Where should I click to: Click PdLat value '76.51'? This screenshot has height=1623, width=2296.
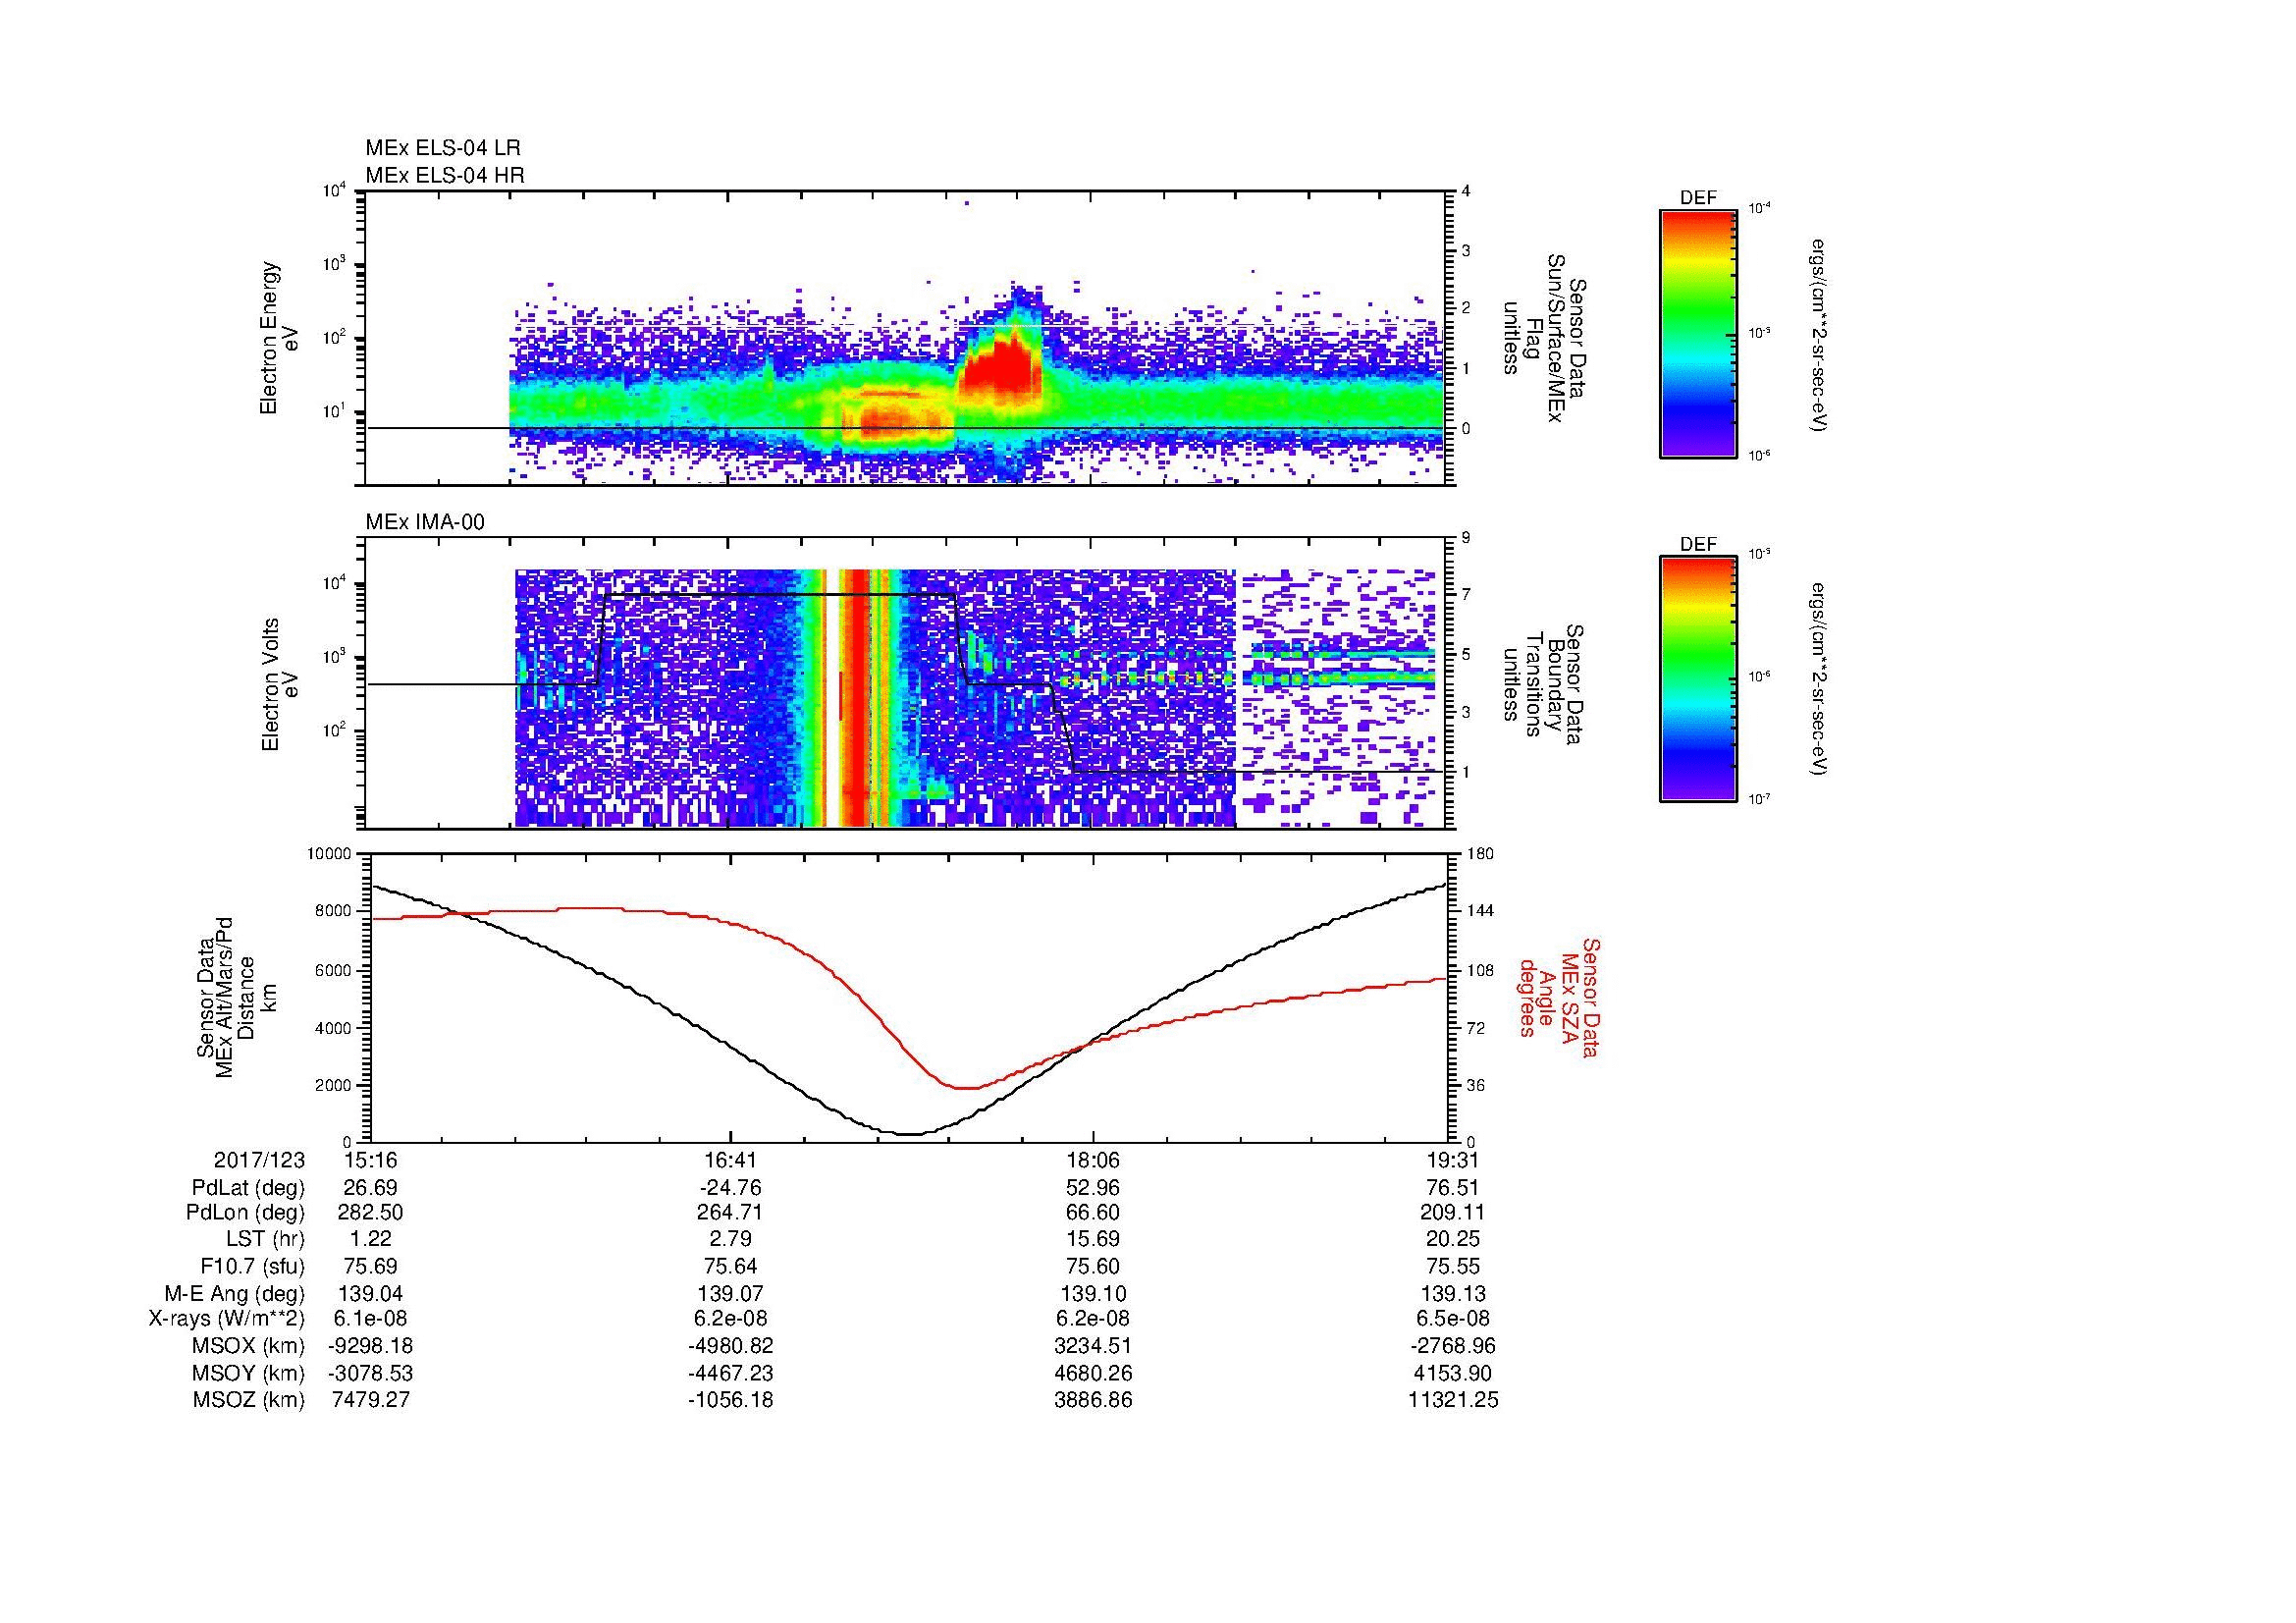tap(1451, 1188)
